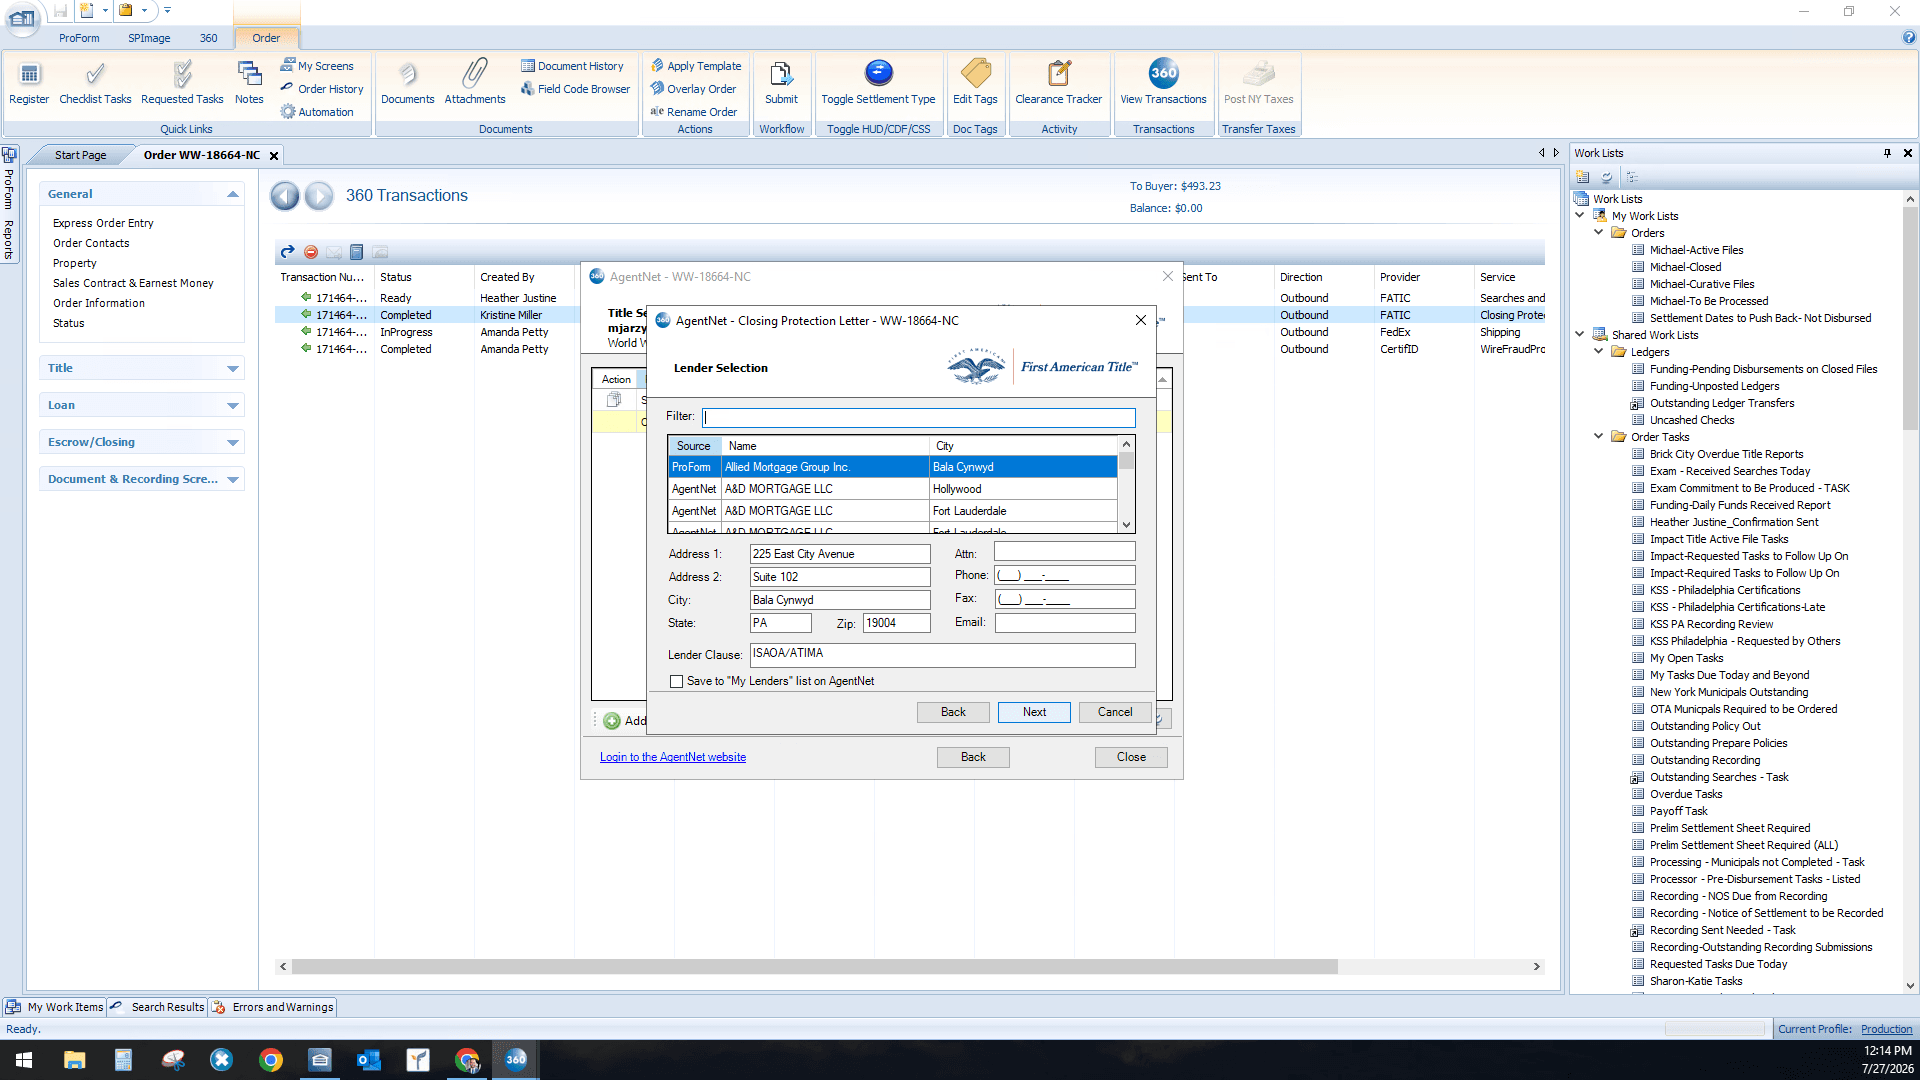1920x1080 pixels.
Task: Open the Notes icon in ribbon
Action: 249,82
